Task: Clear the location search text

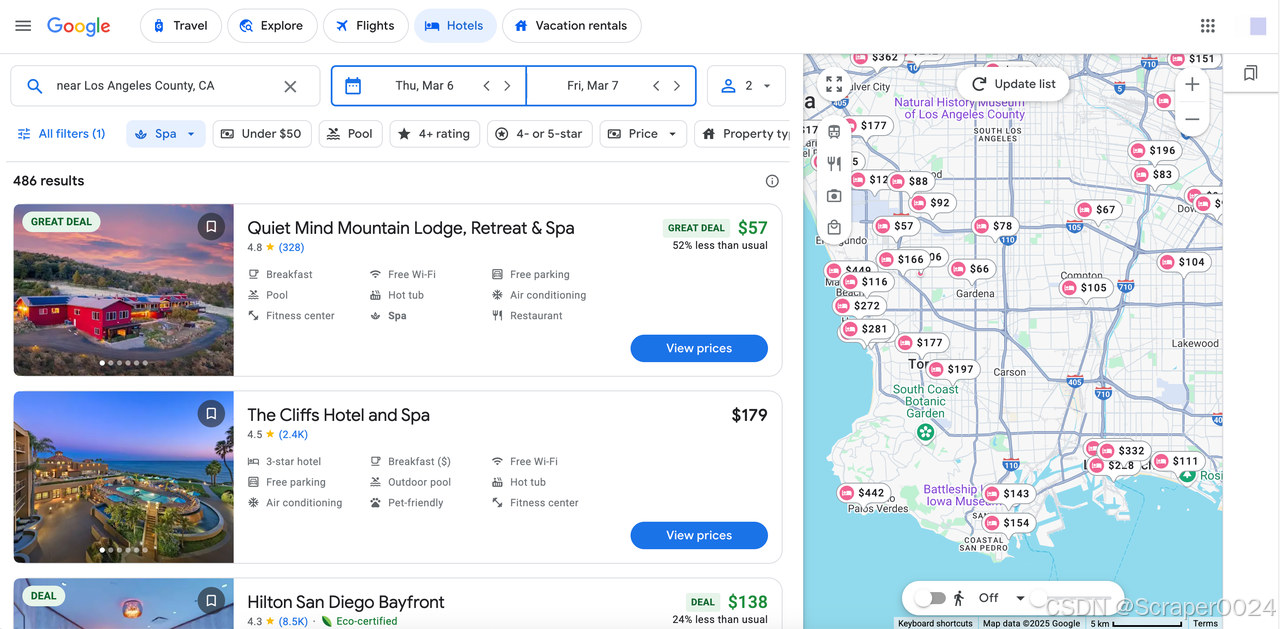Action: point(290,86)
